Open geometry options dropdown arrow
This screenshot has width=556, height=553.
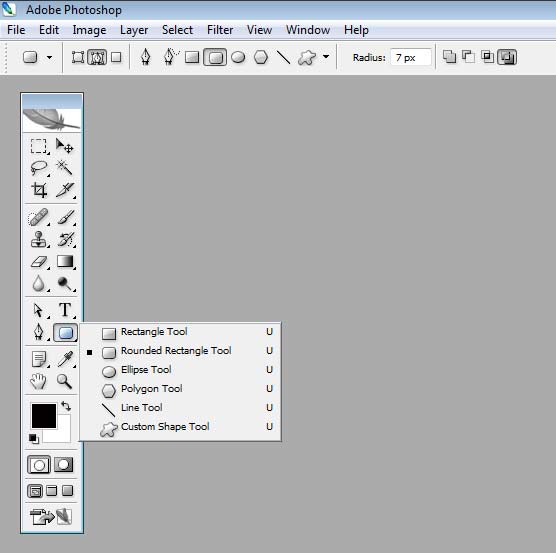(x=326, y=56)
